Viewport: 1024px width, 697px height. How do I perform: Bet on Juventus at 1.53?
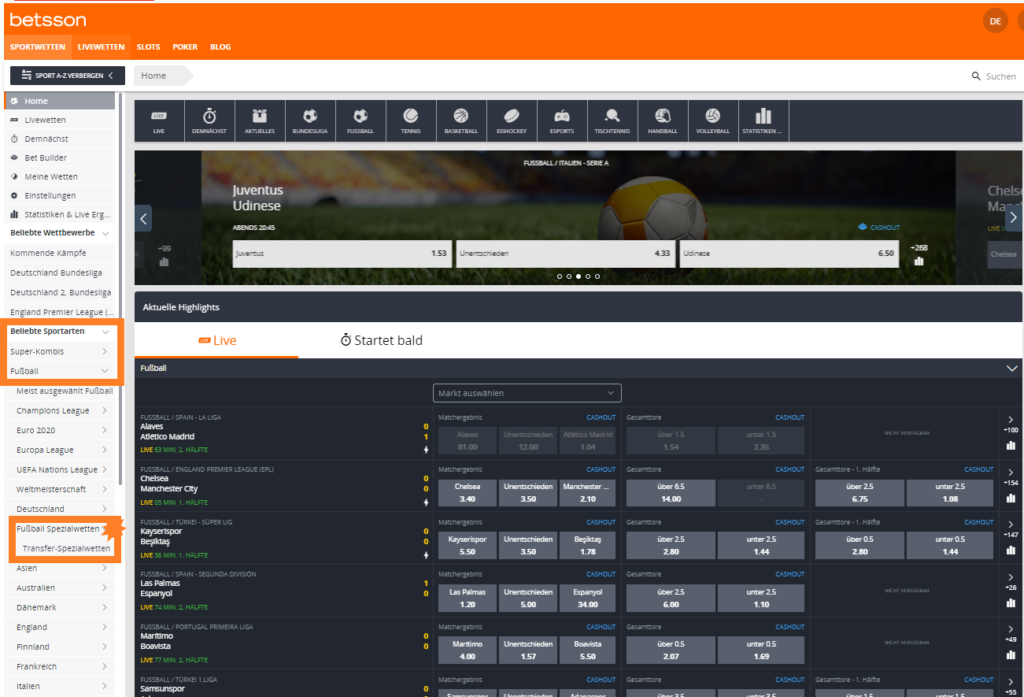point(341,253)
